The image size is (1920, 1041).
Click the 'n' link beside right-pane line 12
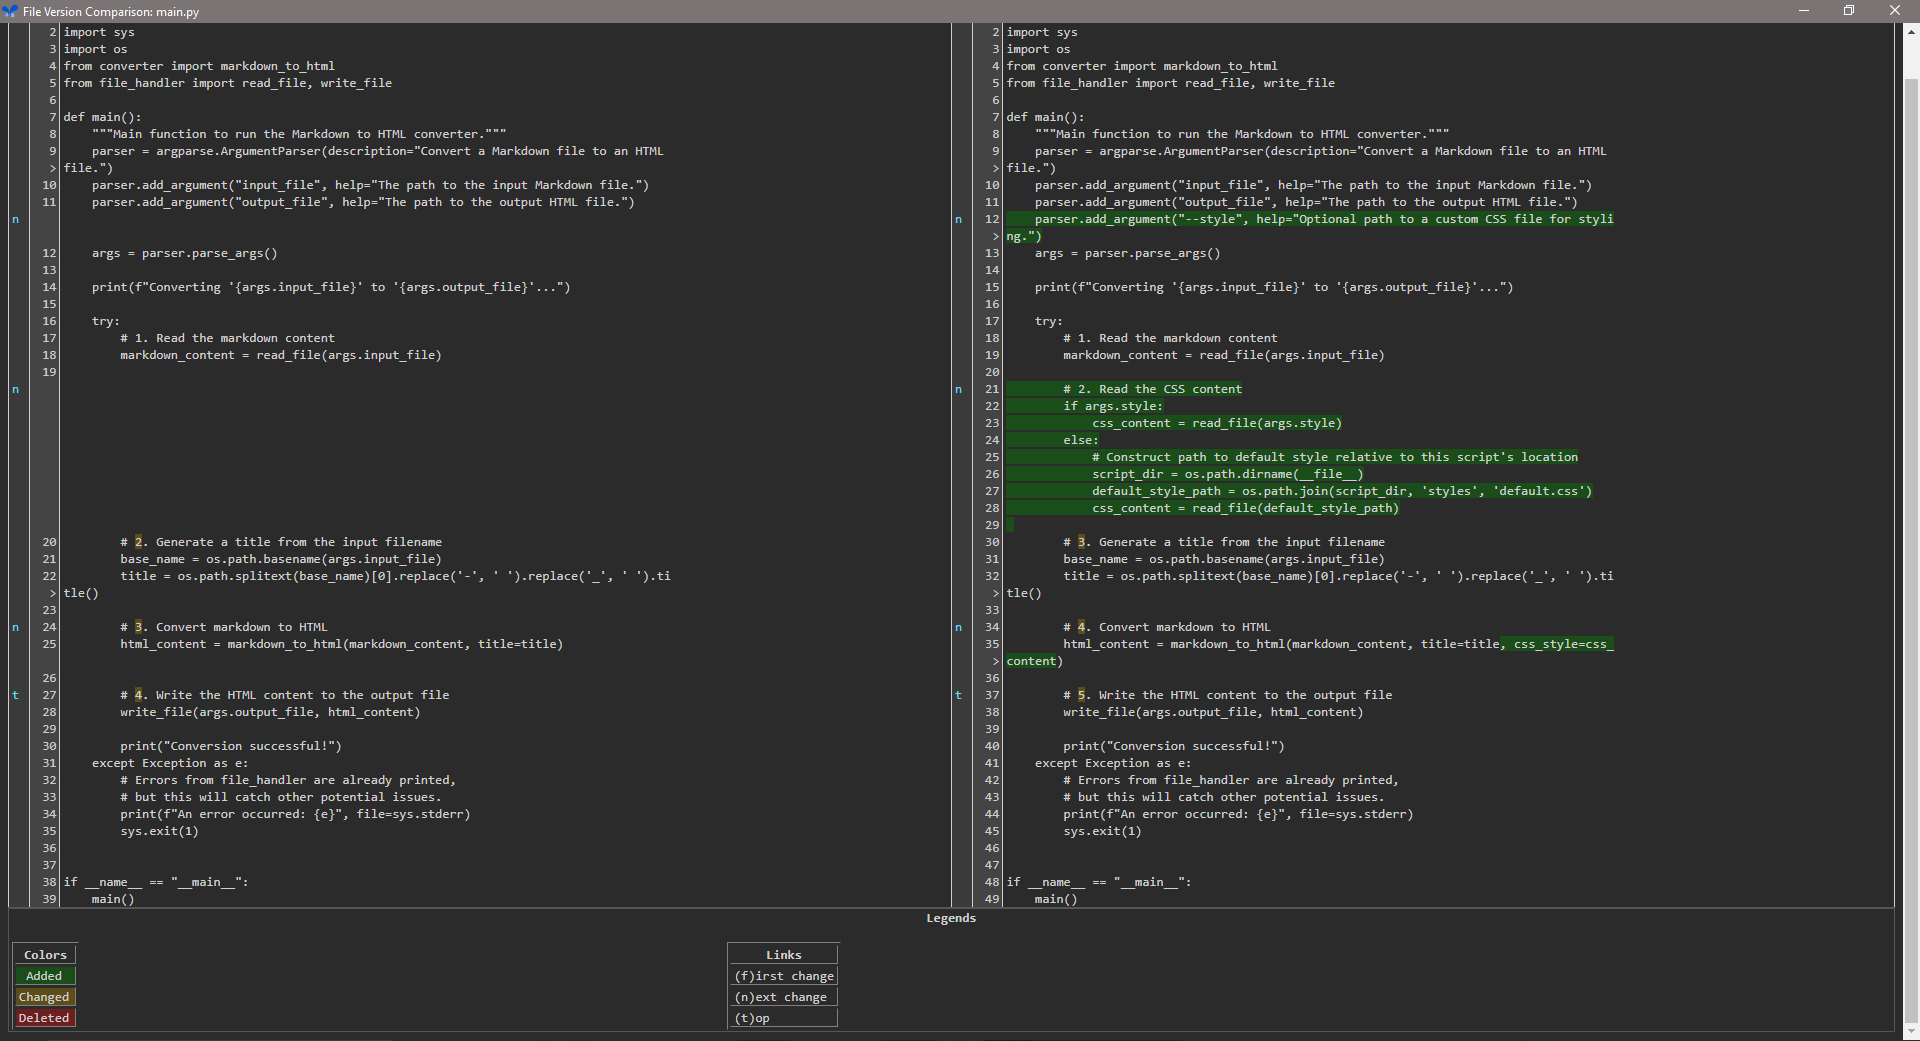point(958,220)
